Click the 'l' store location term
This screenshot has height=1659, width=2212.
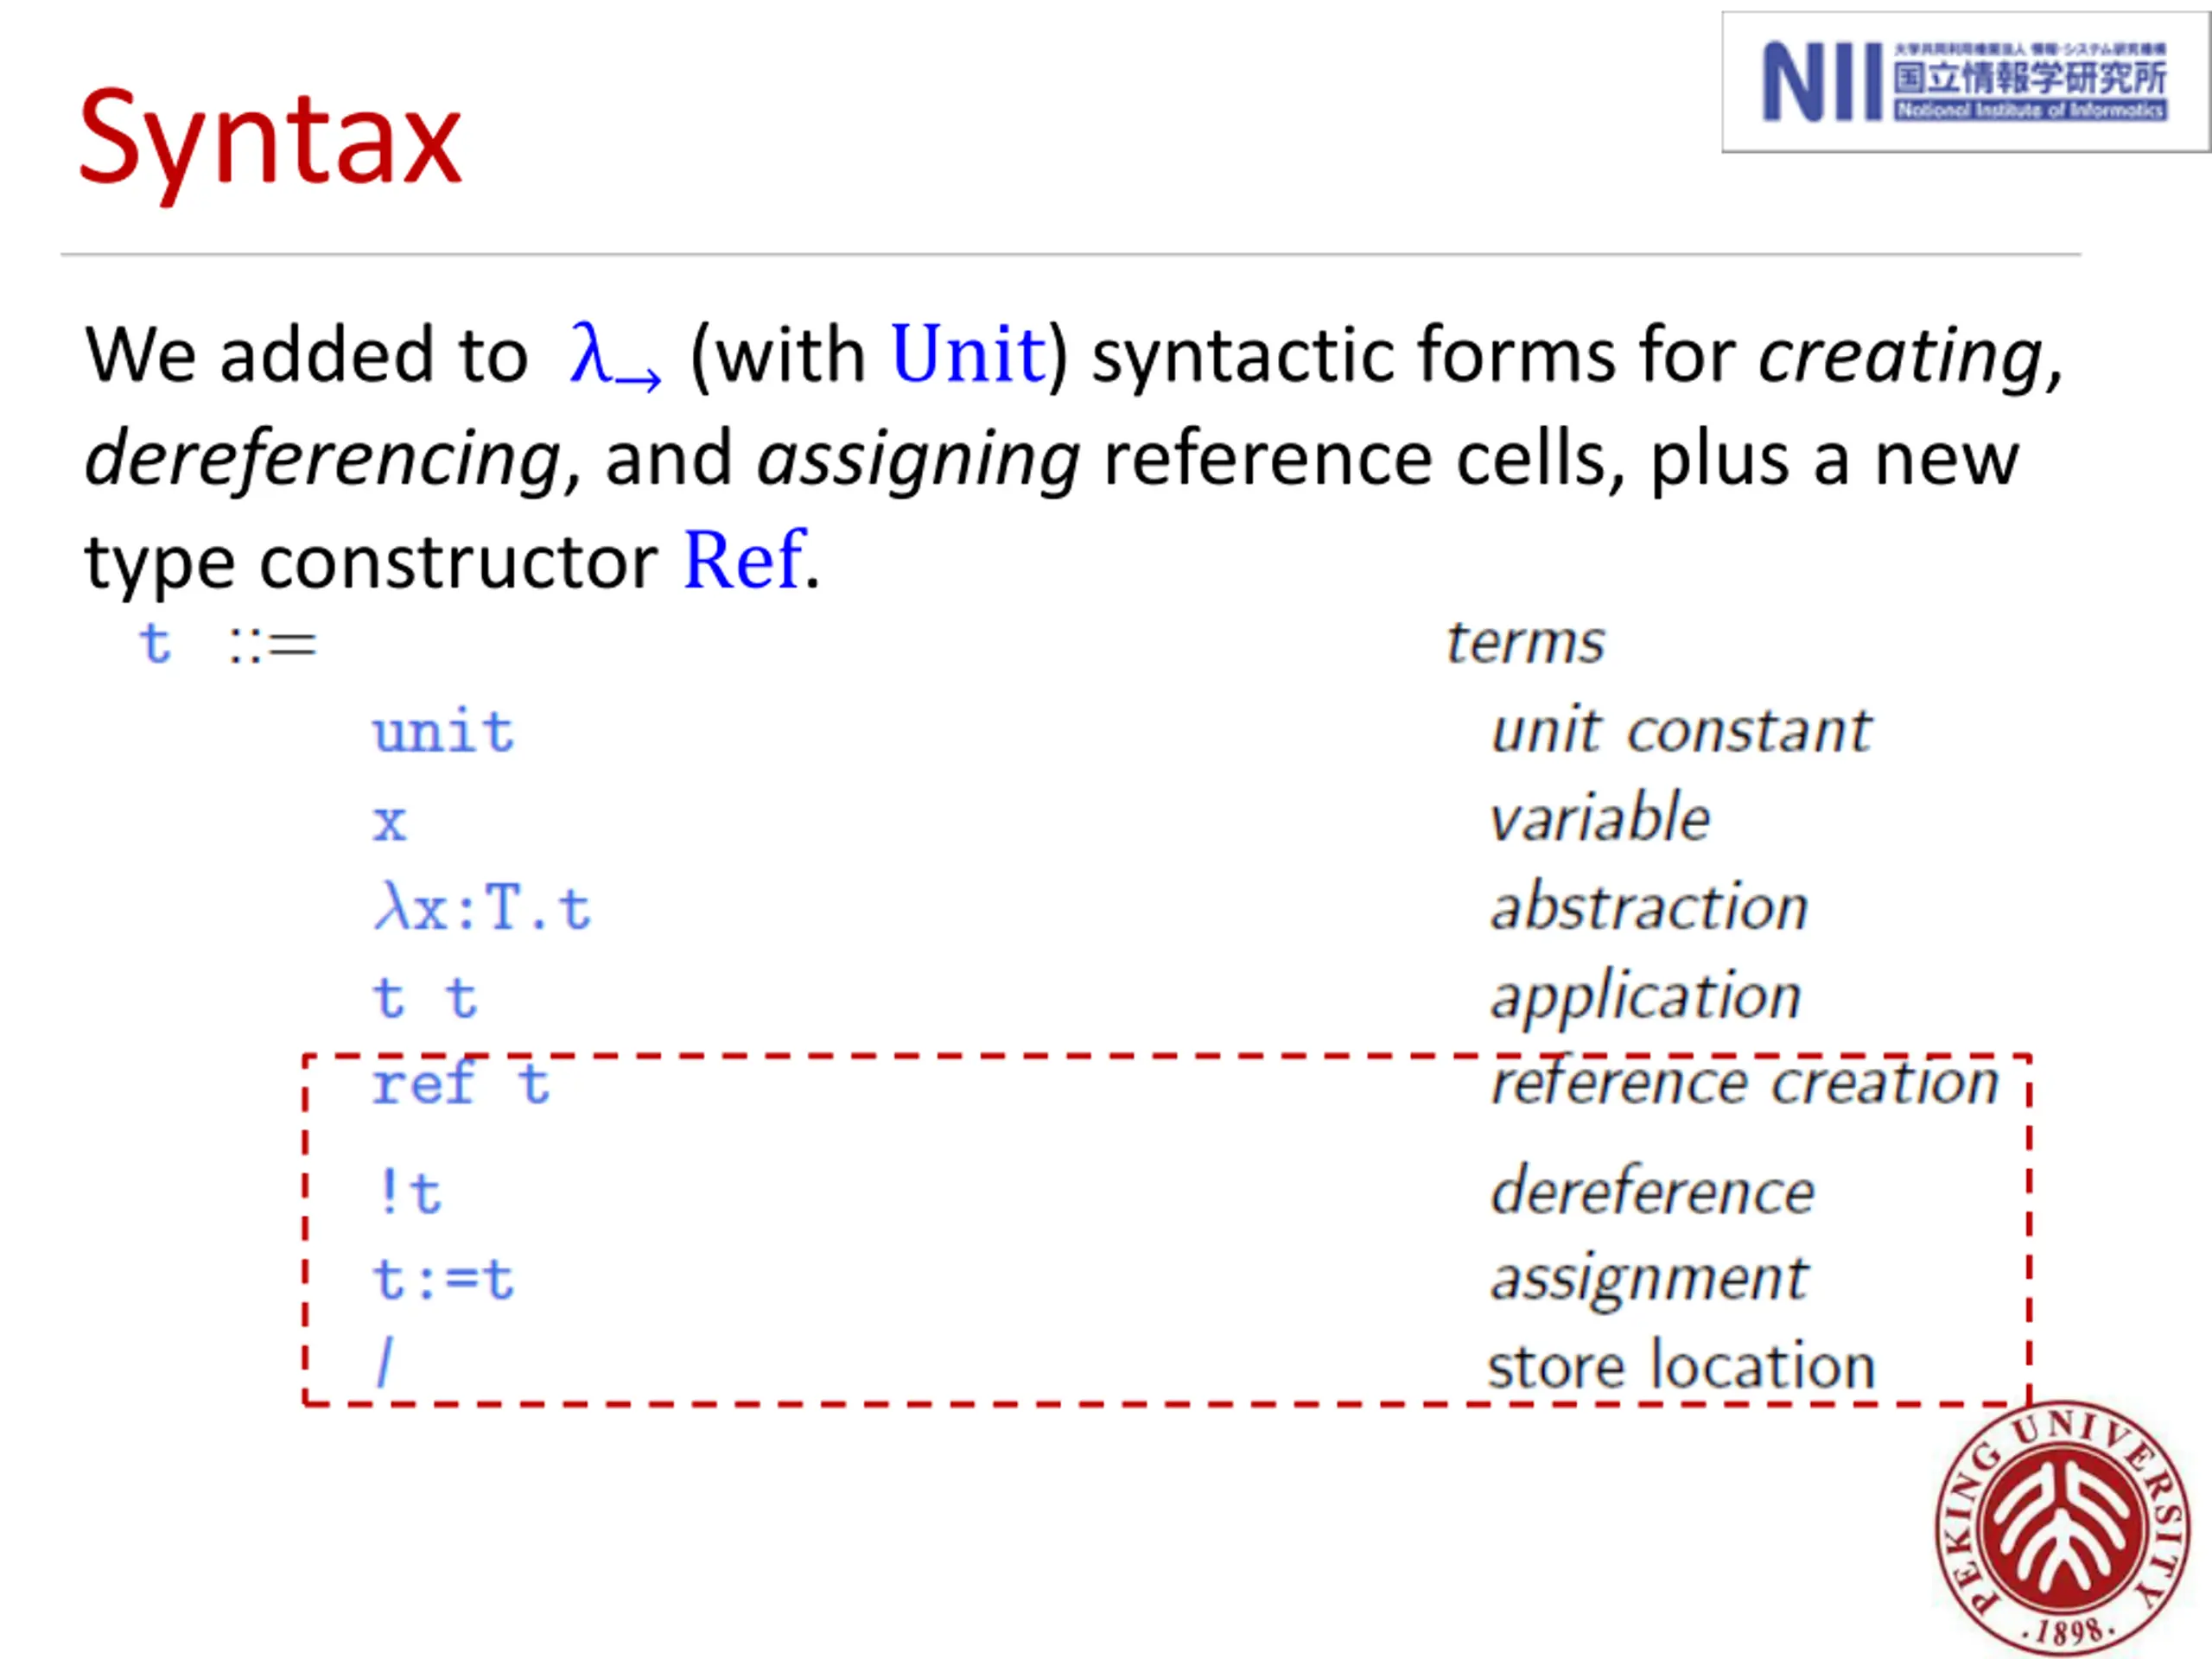click(385, 1363)
